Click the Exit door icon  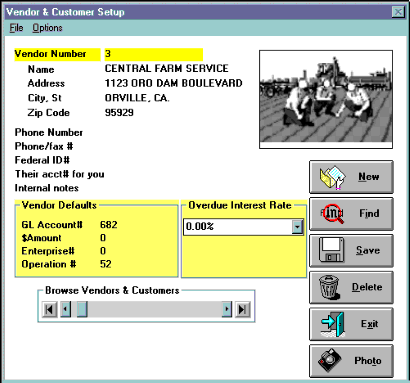(333, 324)
